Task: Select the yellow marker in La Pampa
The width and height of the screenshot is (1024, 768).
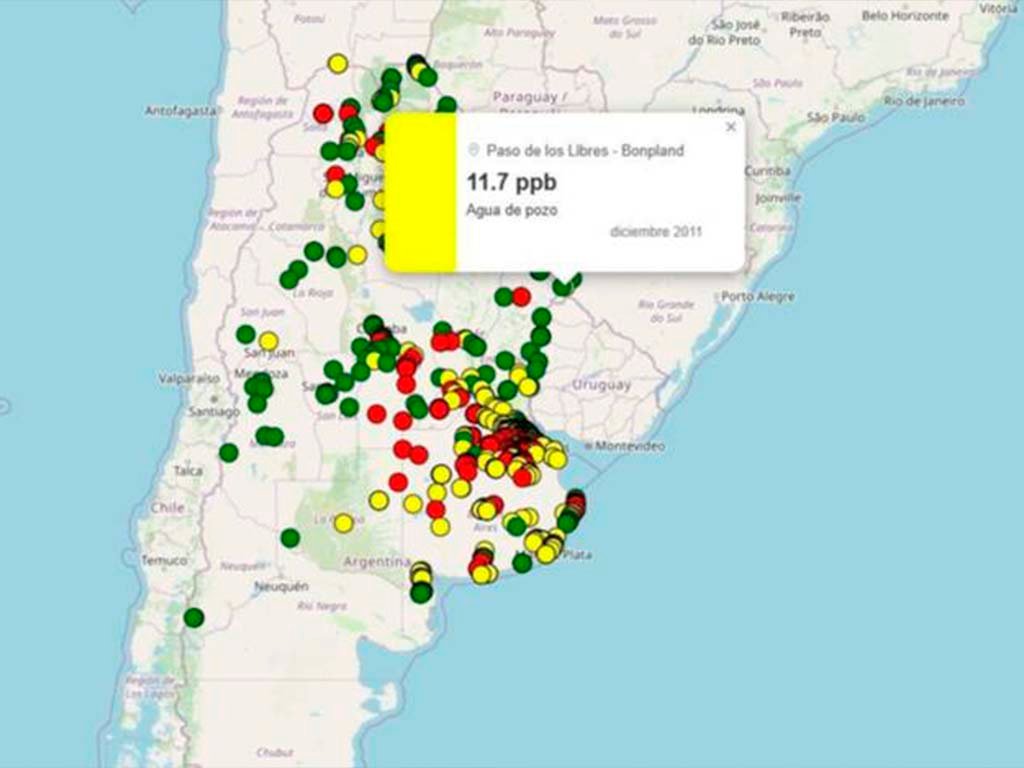Action: 343,522
